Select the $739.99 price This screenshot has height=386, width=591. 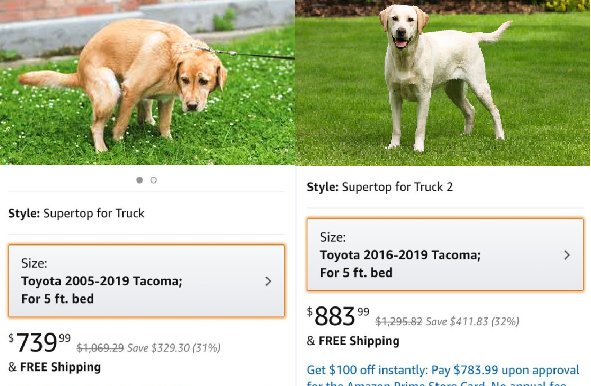click(40, 342)
